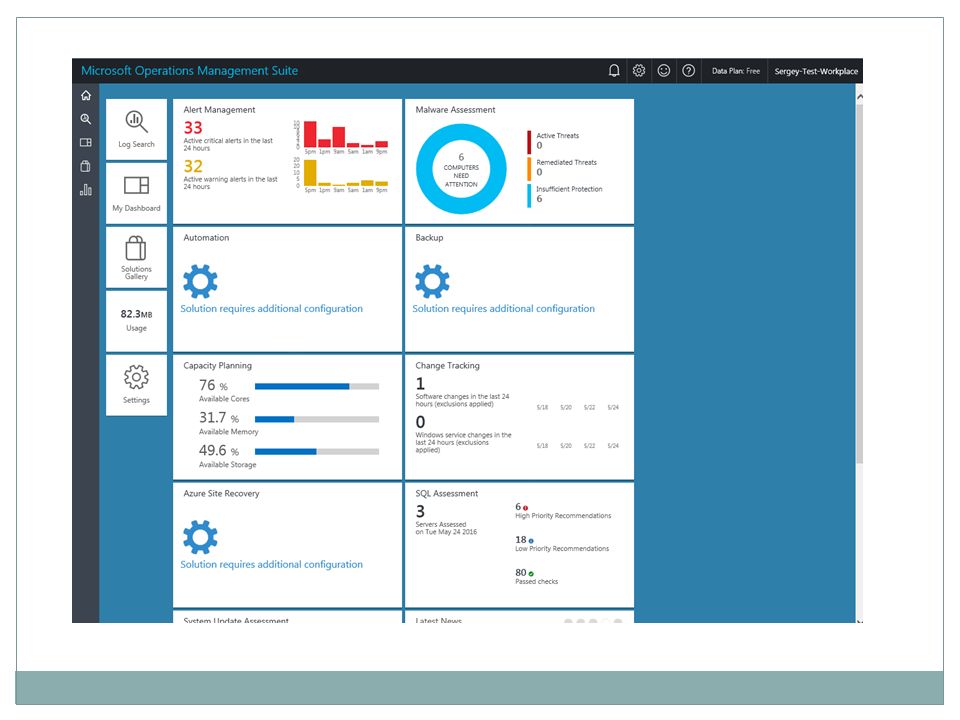Viewport: 960px width, 720px height.
Task: Open the sidebar Log Search magnifier icon
Action: coord(86,119)
